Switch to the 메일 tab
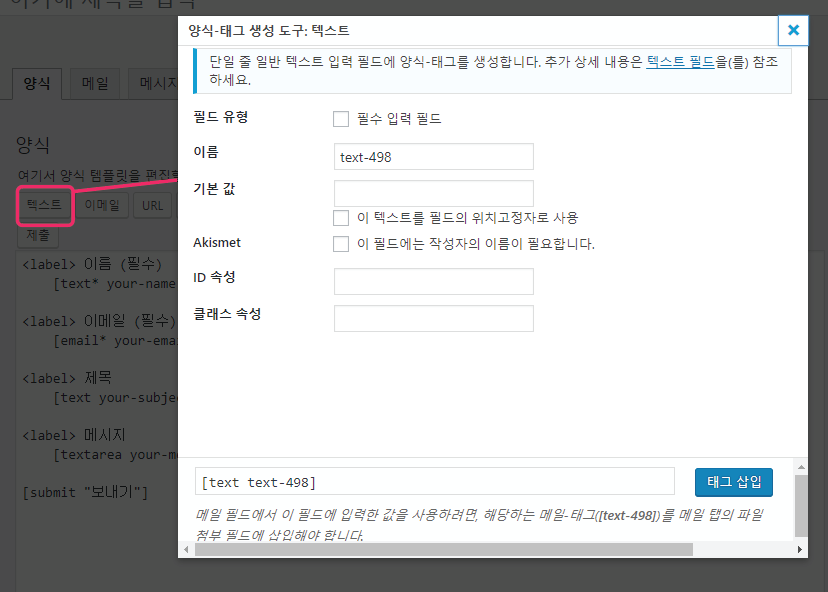 [95, 83]
